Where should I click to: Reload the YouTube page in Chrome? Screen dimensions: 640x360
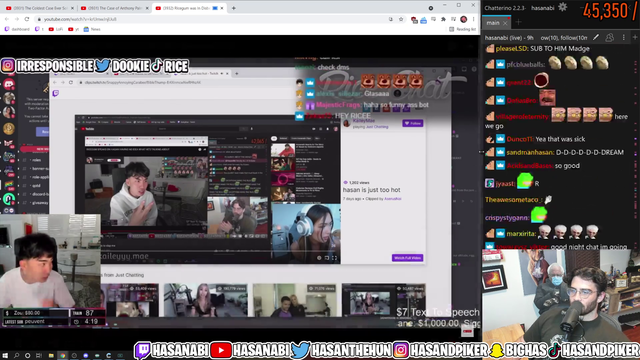[27, 19]
